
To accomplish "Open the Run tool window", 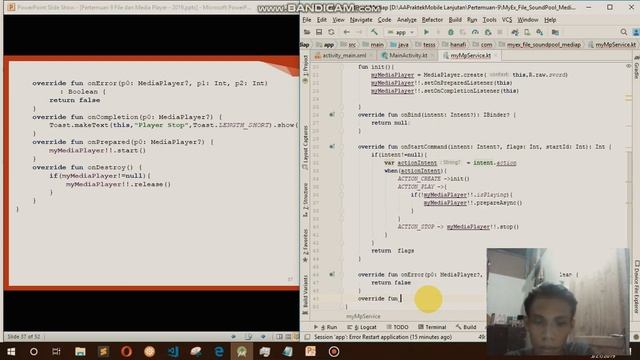I will (326, 327).
